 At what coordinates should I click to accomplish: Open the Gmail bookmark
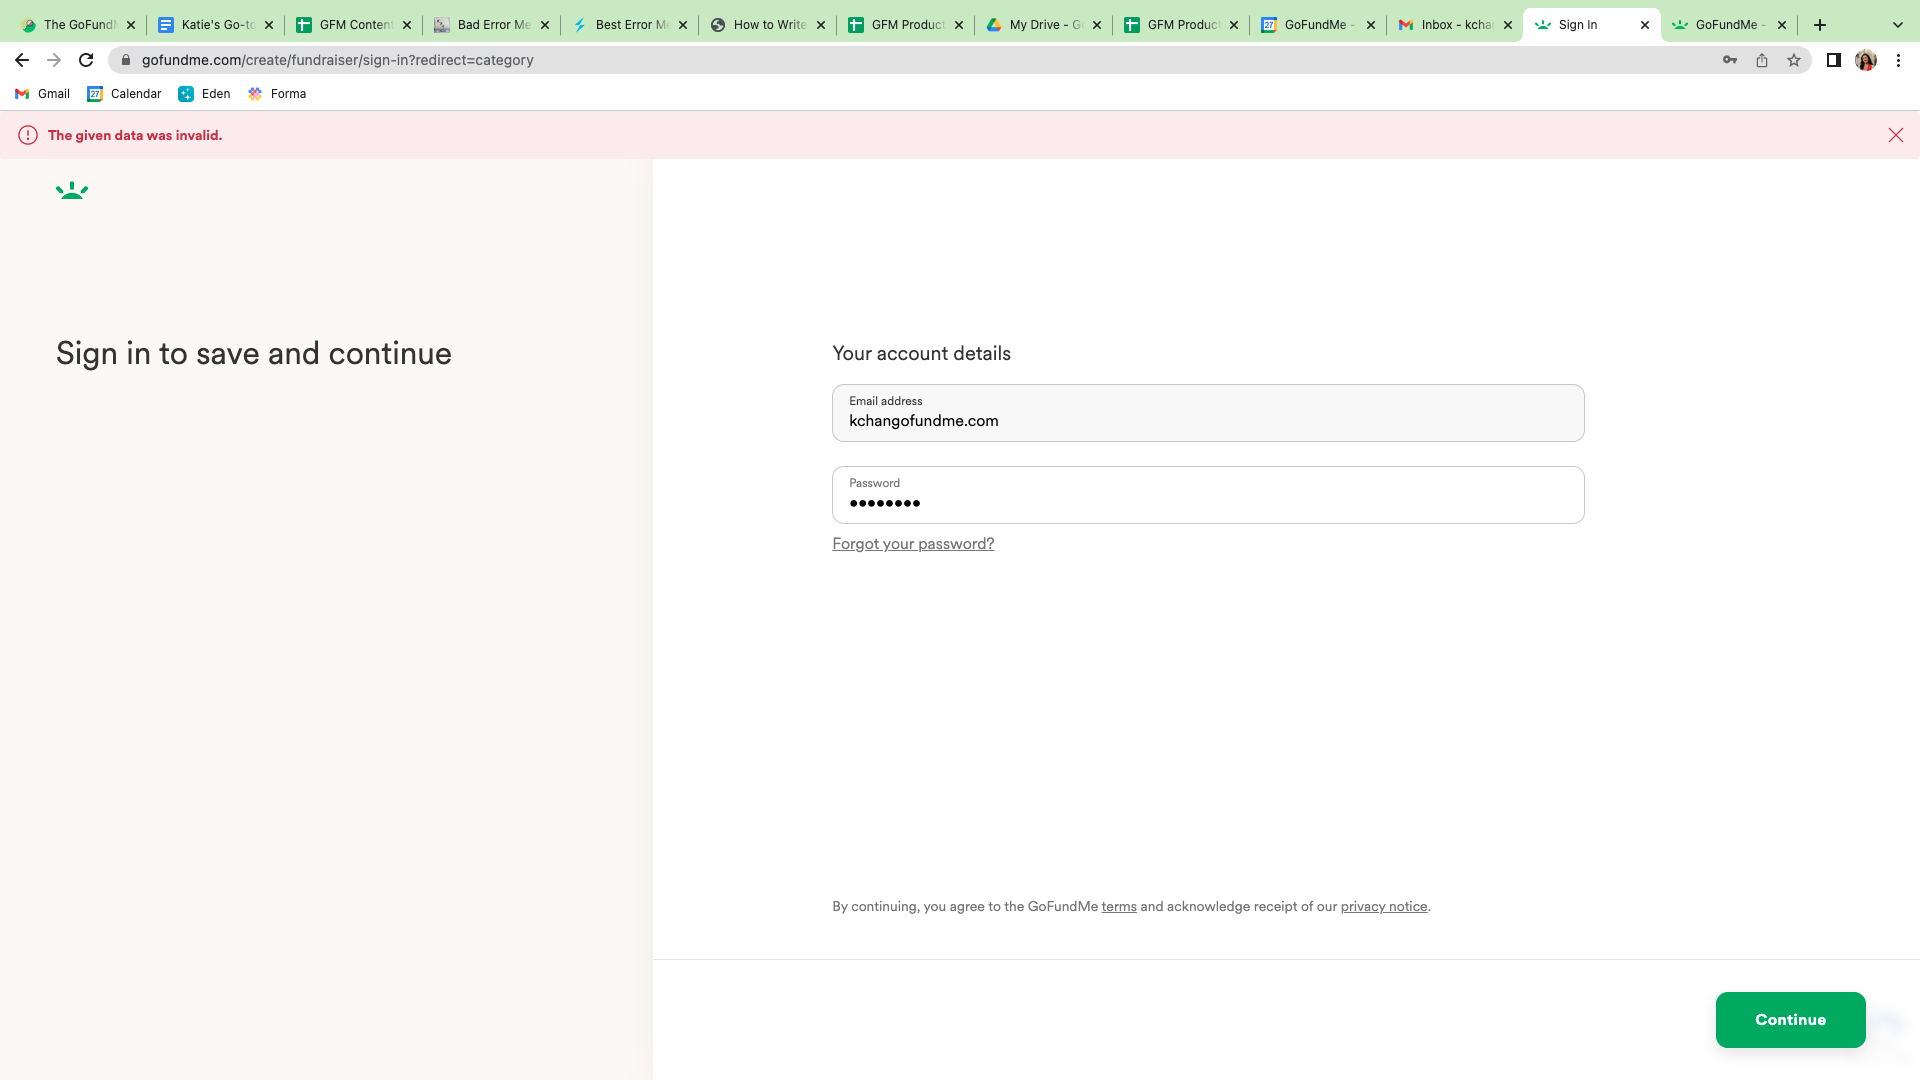click(x=42, y=94)
